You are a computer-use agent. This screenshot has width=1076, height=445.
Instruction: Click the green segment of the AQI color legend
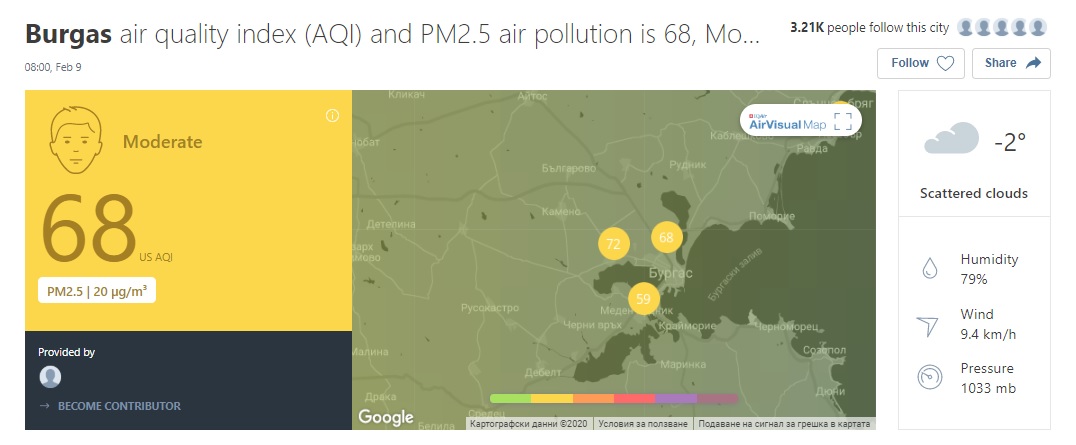511,398
